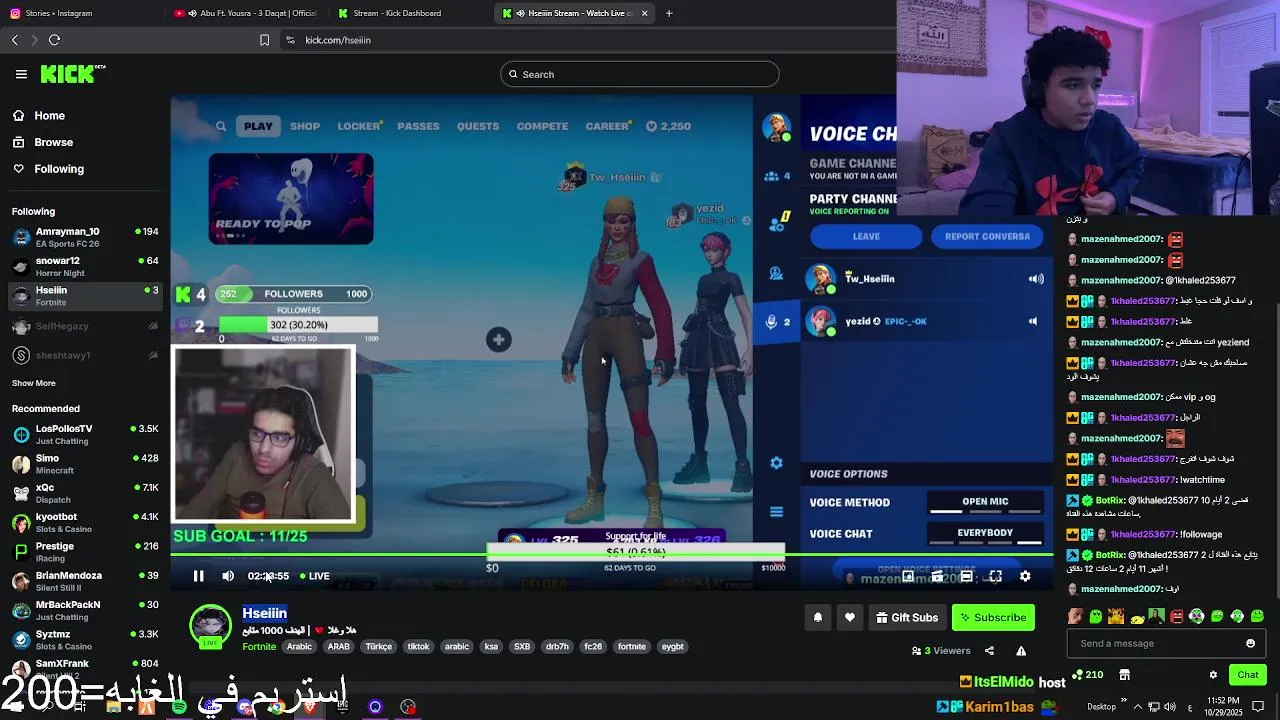Open sheshtawy1 channel in Following list
This screenshot has width=1280, height=720.
tap(85, 356)
